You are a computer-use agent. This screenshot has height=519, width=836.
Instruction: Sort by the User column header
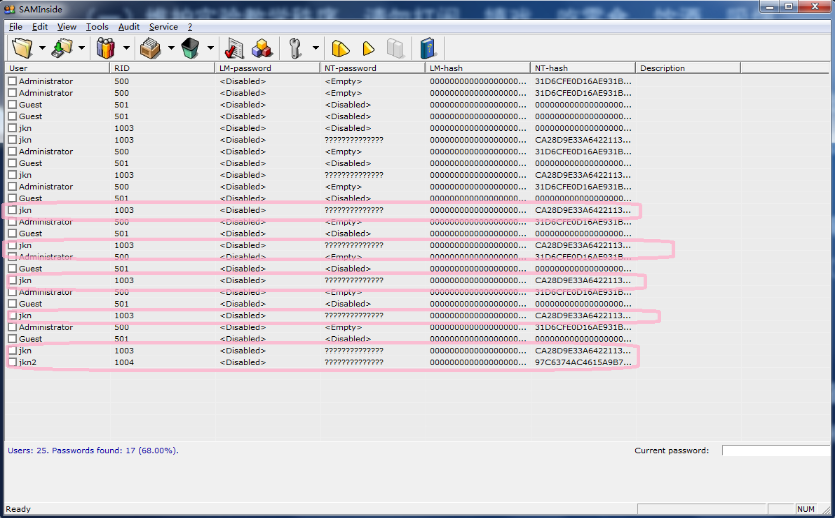click(x=57, y=68)
